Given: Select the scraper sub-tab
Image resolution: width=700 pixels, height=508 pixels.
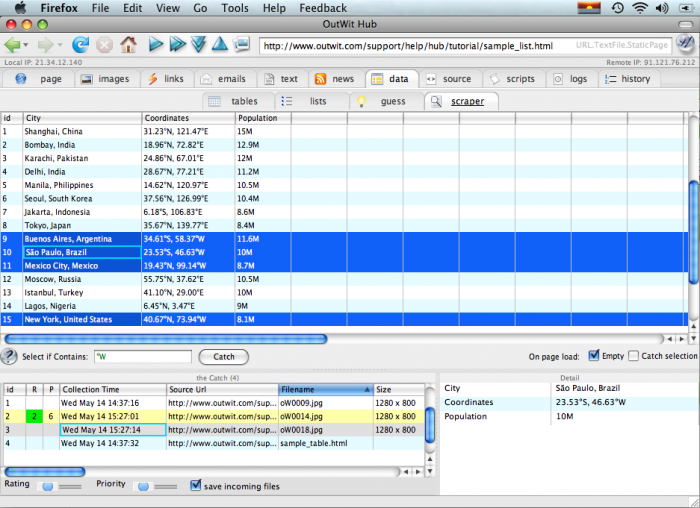Looking at the screenshot, I should click(461, 101).
